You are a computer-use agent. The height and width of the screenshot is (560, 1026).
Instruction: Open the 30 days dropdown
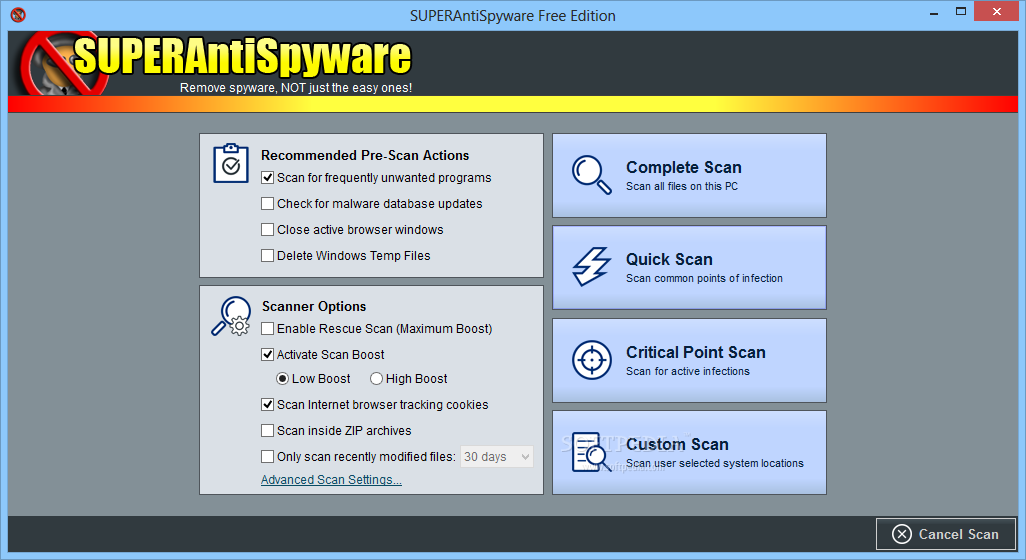(497, 457)
